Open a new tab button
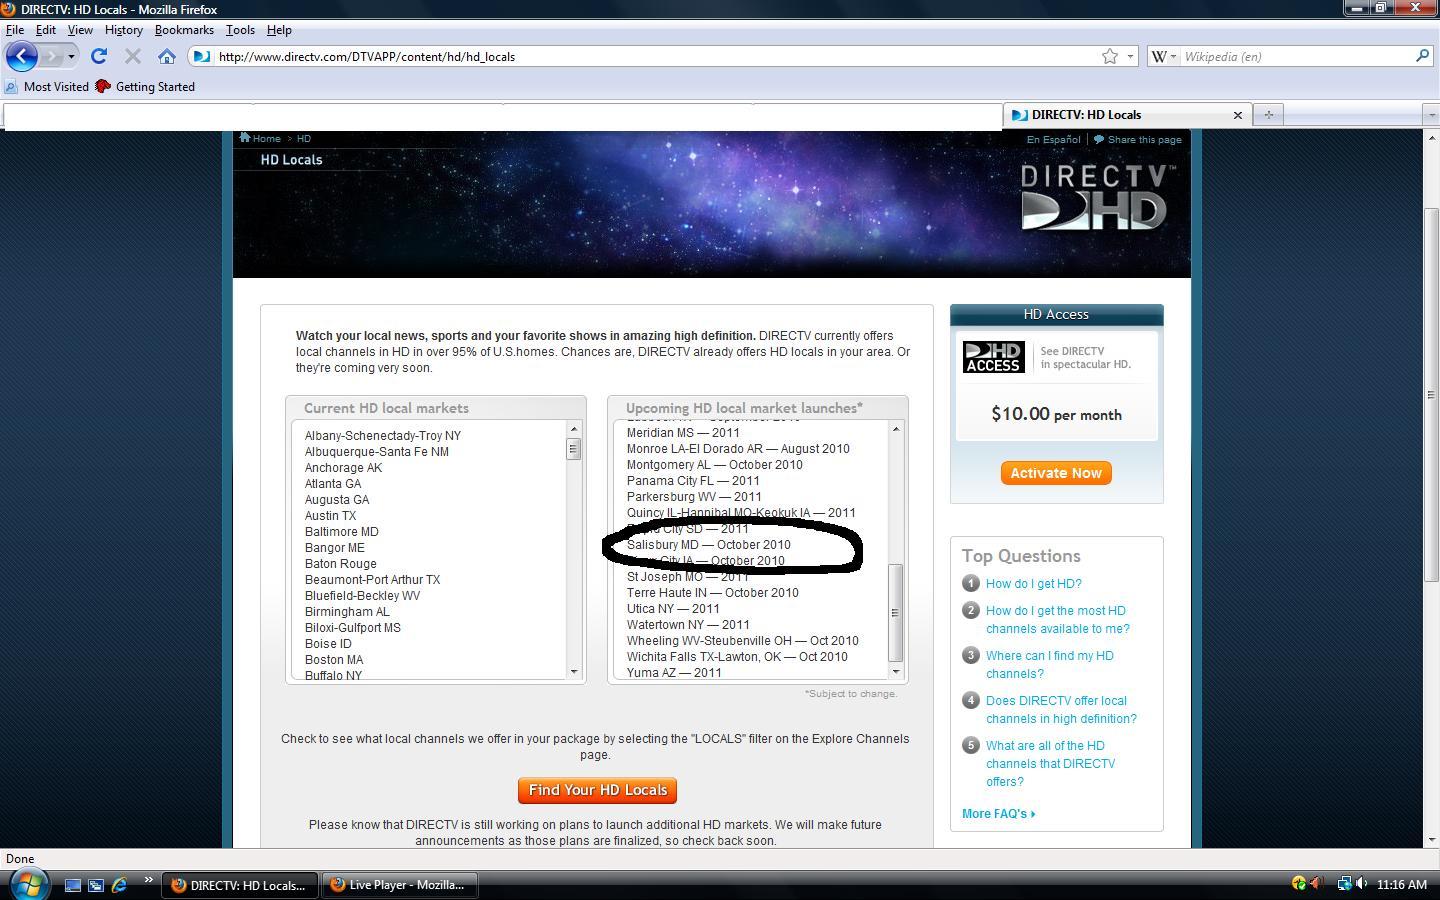Viewport: 1440px width, 900px height. (1269, 115)
